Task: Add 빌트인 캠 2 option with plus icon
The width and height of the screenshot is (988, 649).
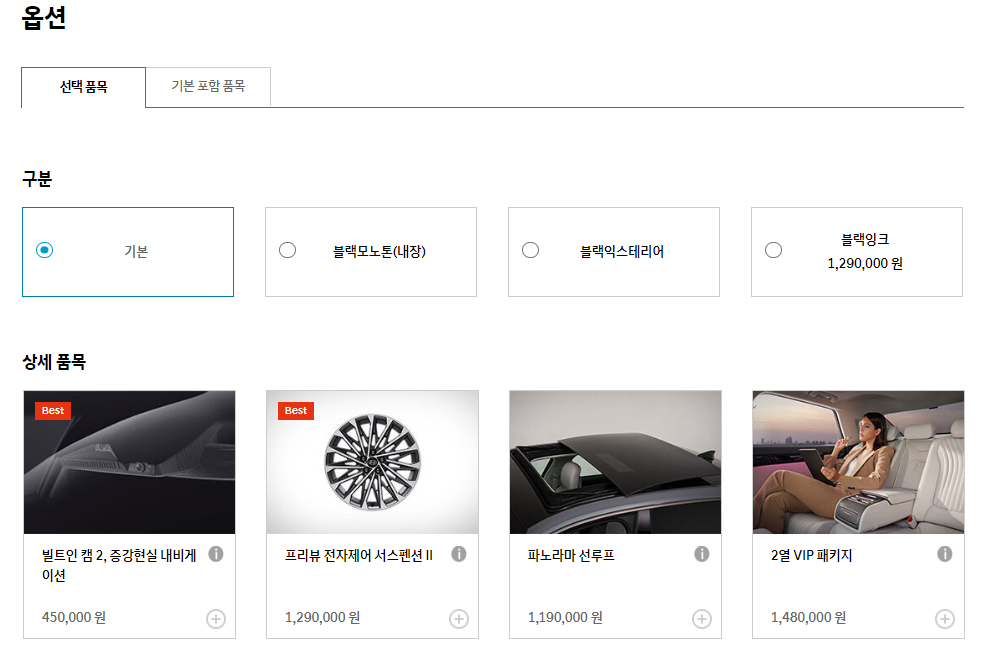Action: click(x=216, y=619)
